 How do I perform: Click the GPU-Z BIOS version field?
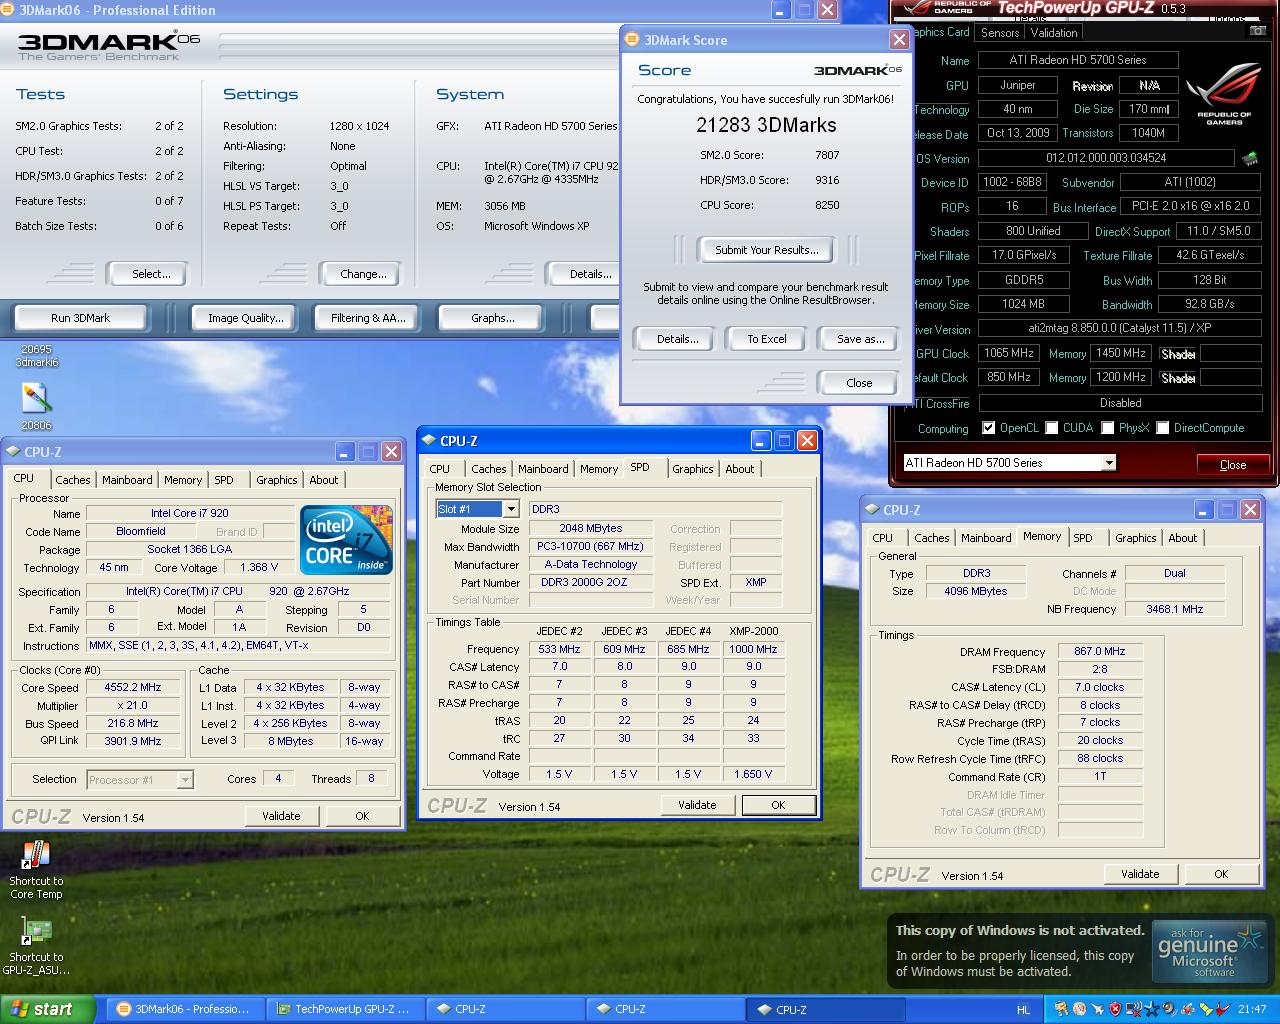pos(1105,158)
